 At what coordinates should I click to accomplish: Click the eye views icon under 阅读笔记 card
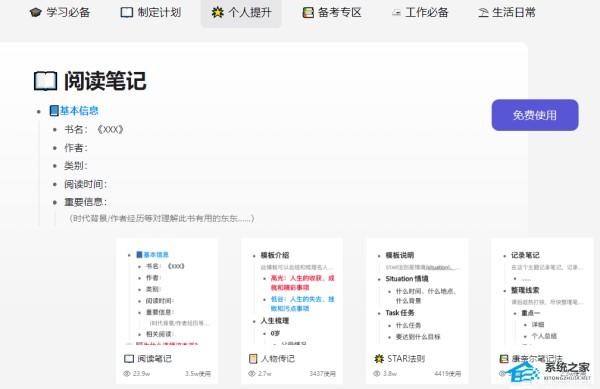(x=127, y=374)
